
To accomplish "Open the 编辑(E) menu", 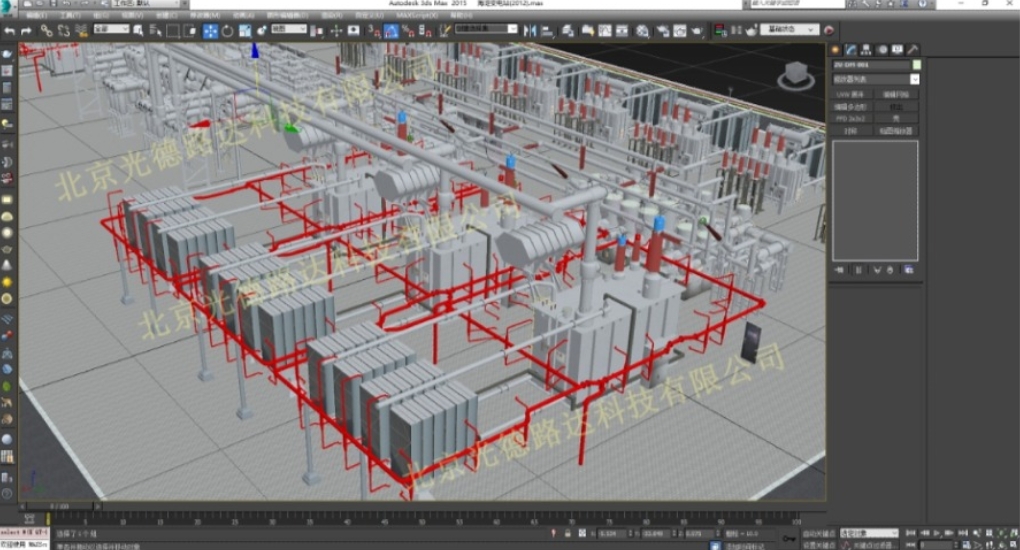I will point(38,16).
